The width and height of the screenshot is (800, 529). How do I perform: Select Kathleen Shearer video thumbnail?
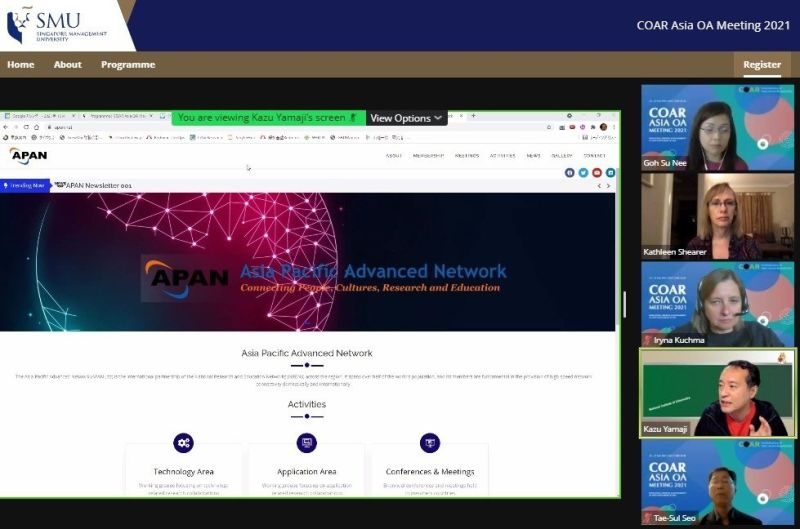(x=717, y=216)
